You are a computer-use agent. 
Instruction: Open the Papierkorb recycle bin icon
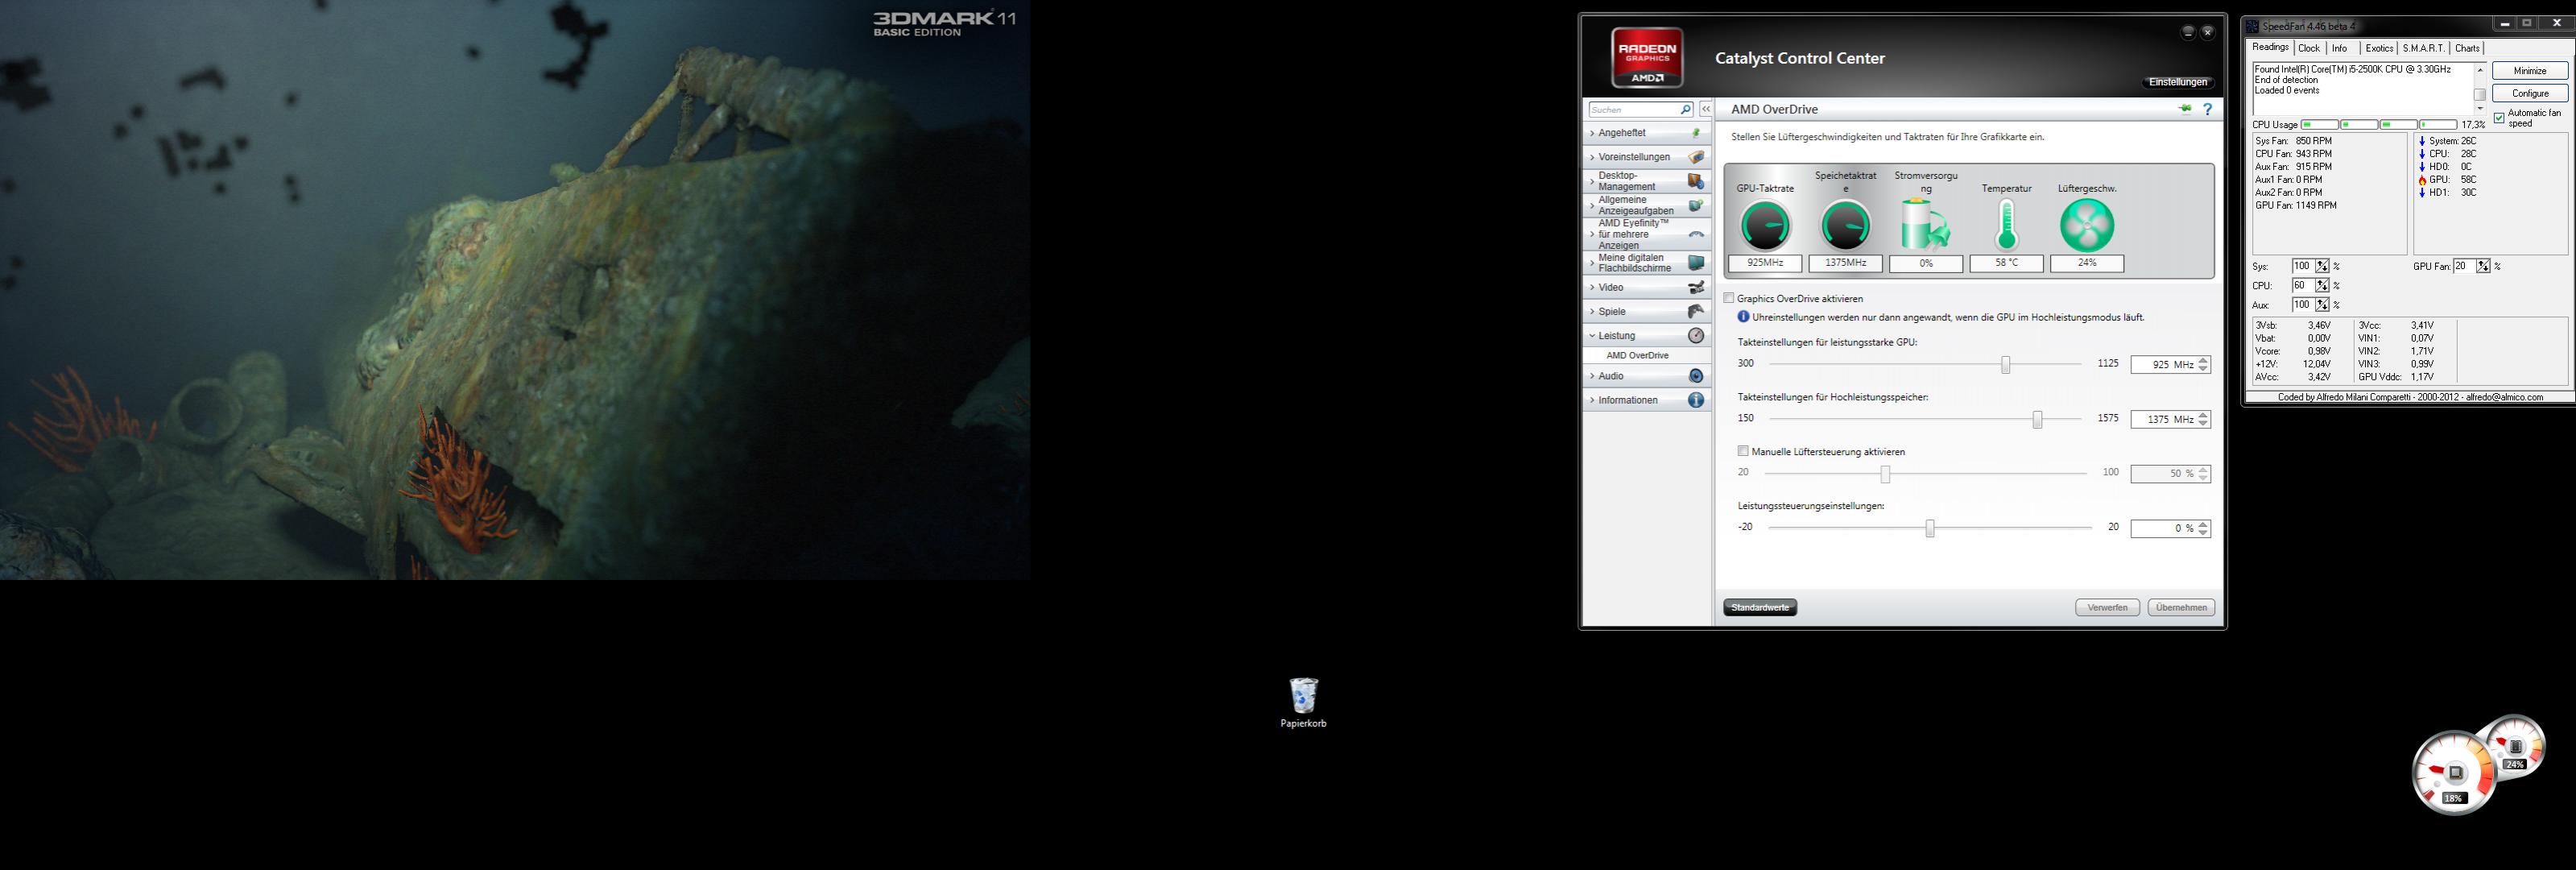pos(1303,697)
